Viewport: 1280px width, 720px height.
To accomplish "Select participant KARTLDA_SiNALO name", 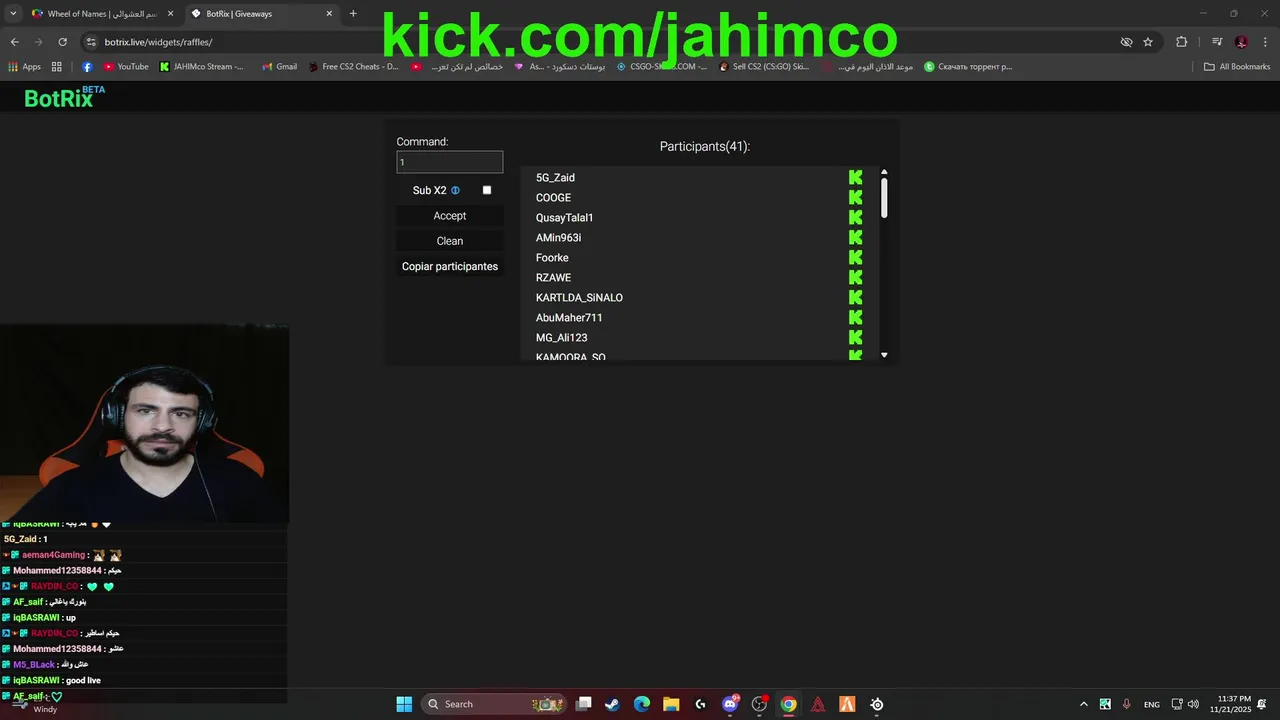I will (x=579, y=298).
